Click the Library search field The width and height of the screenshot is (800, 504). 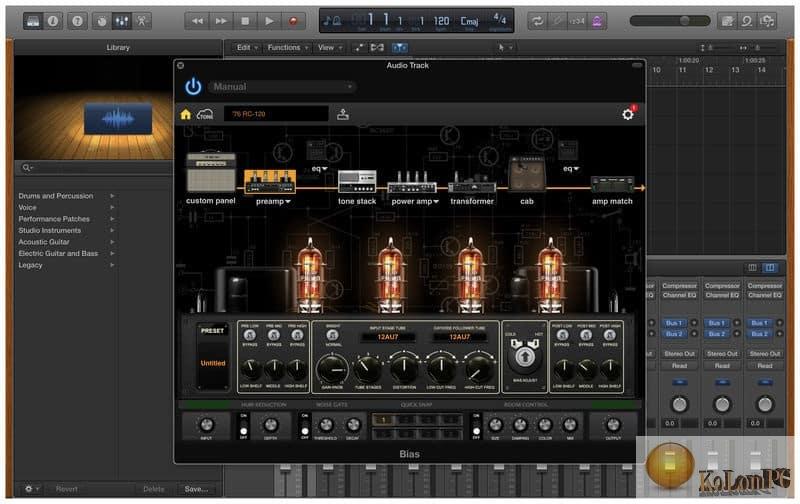pyautogui.click(x=94, y=168)
